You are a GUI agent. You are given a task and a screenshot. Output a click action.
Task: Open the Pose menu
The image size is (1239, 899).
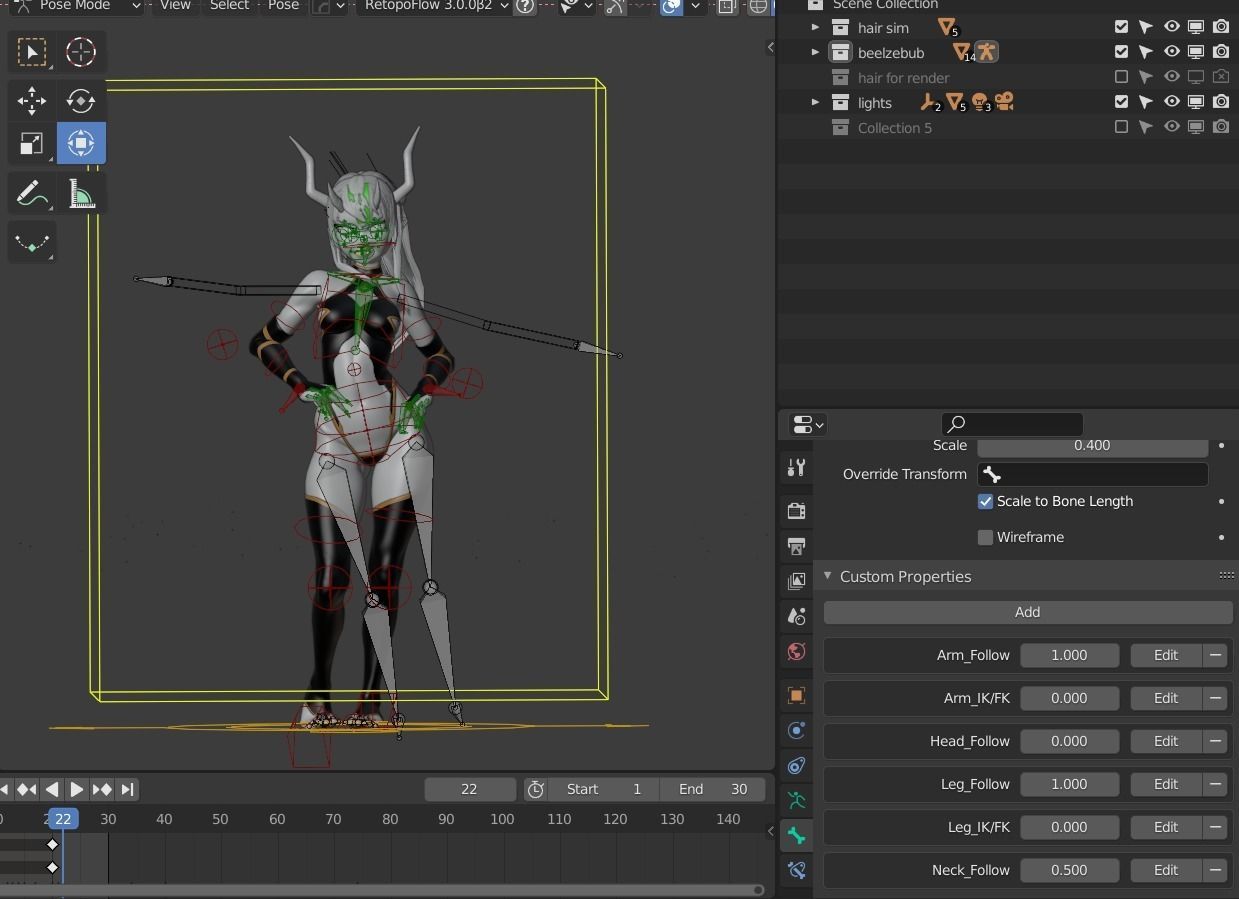(283, 6)
